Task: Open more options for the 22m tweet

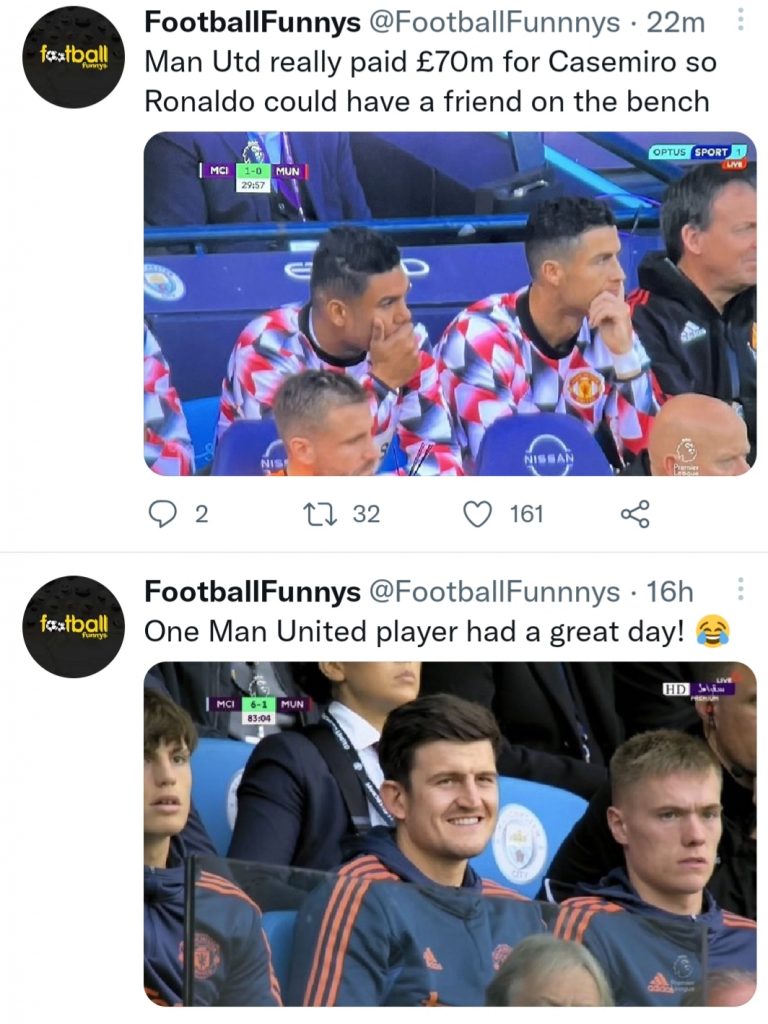Action: pyautogui.click(x=740, y=20)
